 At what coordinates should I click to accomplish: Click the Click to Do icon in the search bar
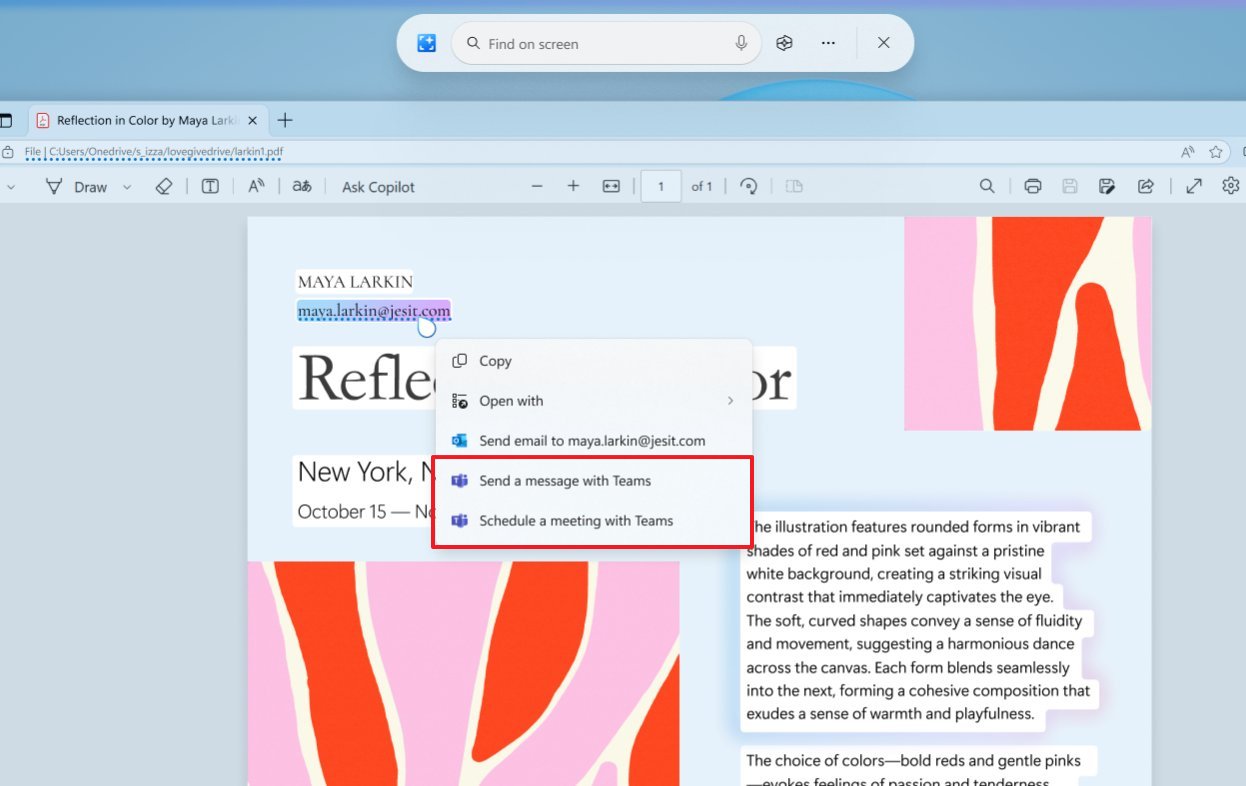tap(427, 43)
